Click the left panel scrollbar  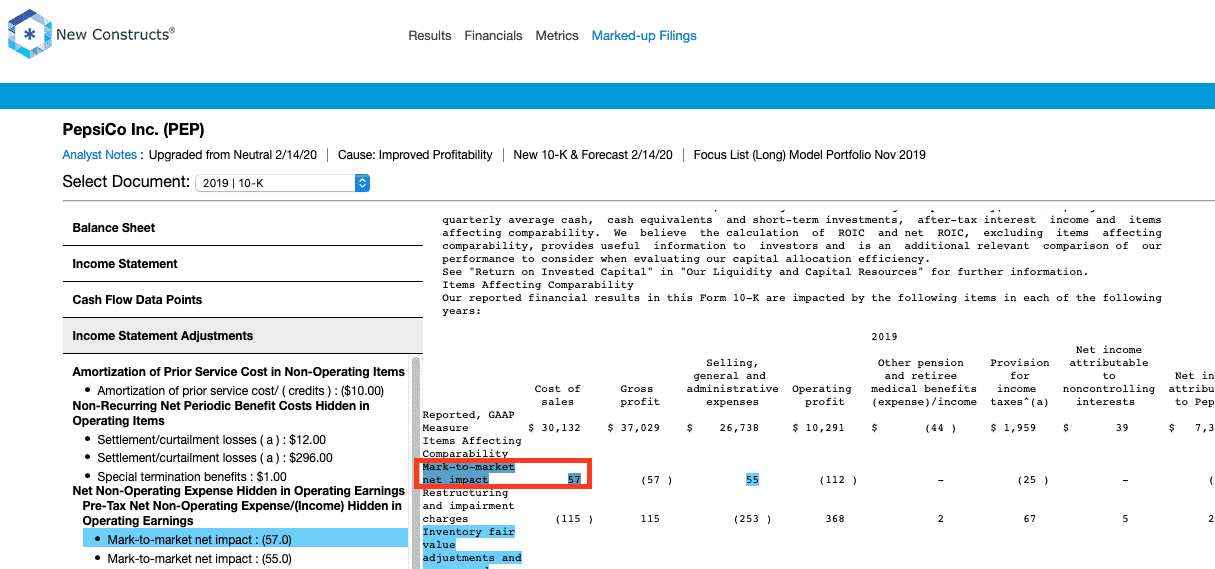click(416, 461)
